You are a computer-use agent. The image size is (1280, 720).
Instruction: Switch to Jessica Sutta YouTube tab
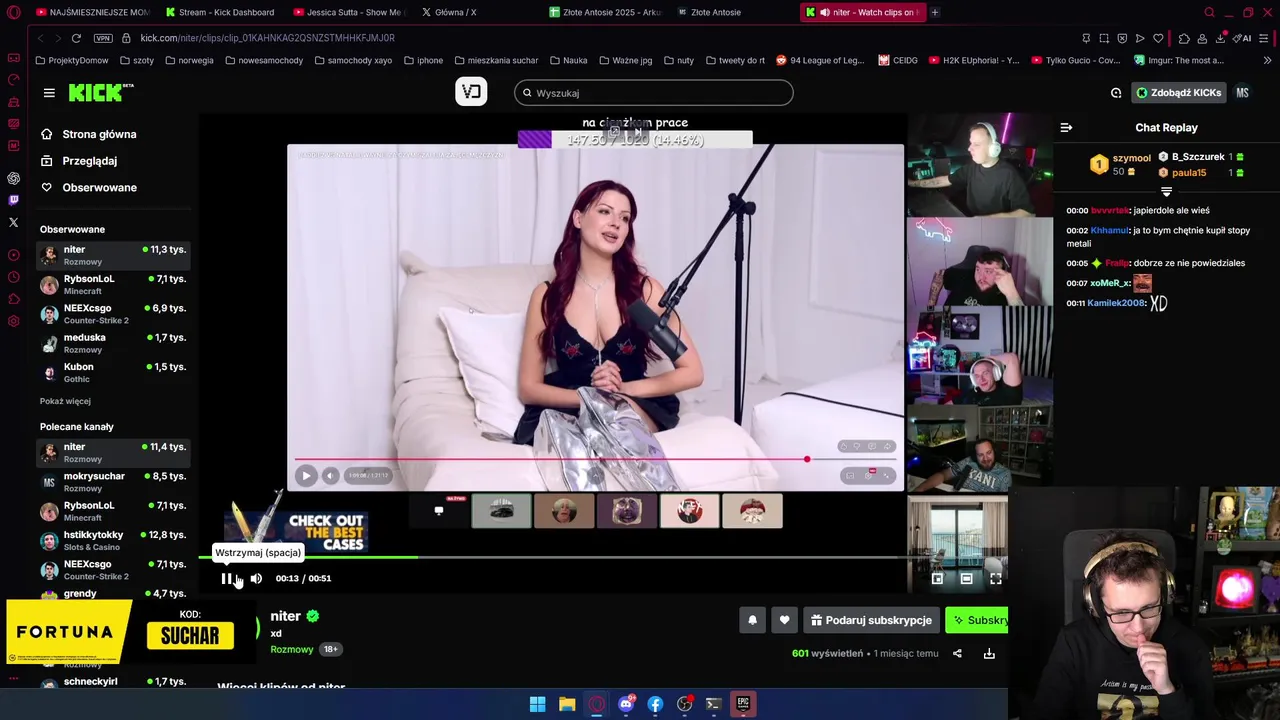pyautogui.click(x=348, y=12)
